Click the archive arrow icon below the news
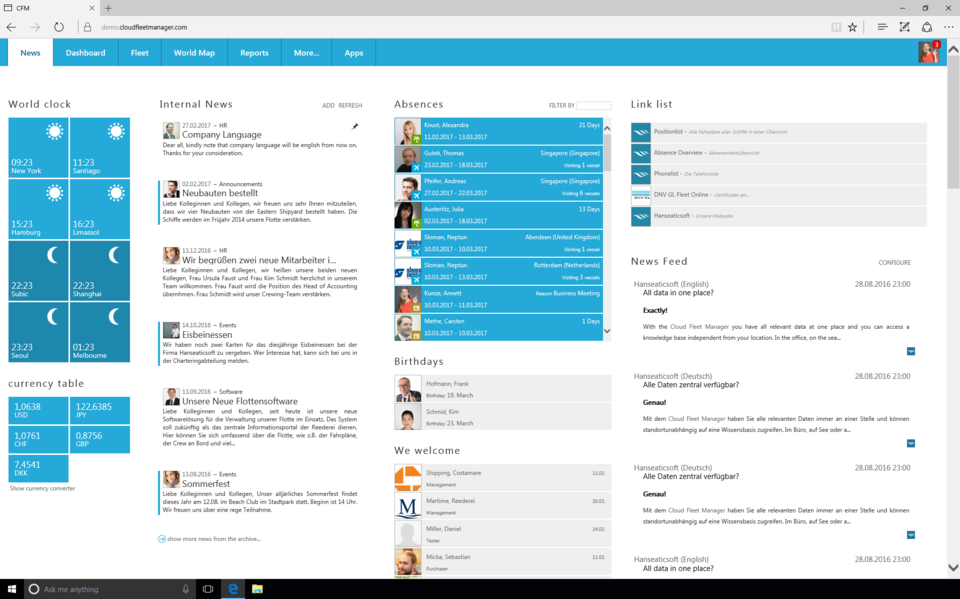Image resolution: width=960 pixels, height=599 pixels. [162, 539]
